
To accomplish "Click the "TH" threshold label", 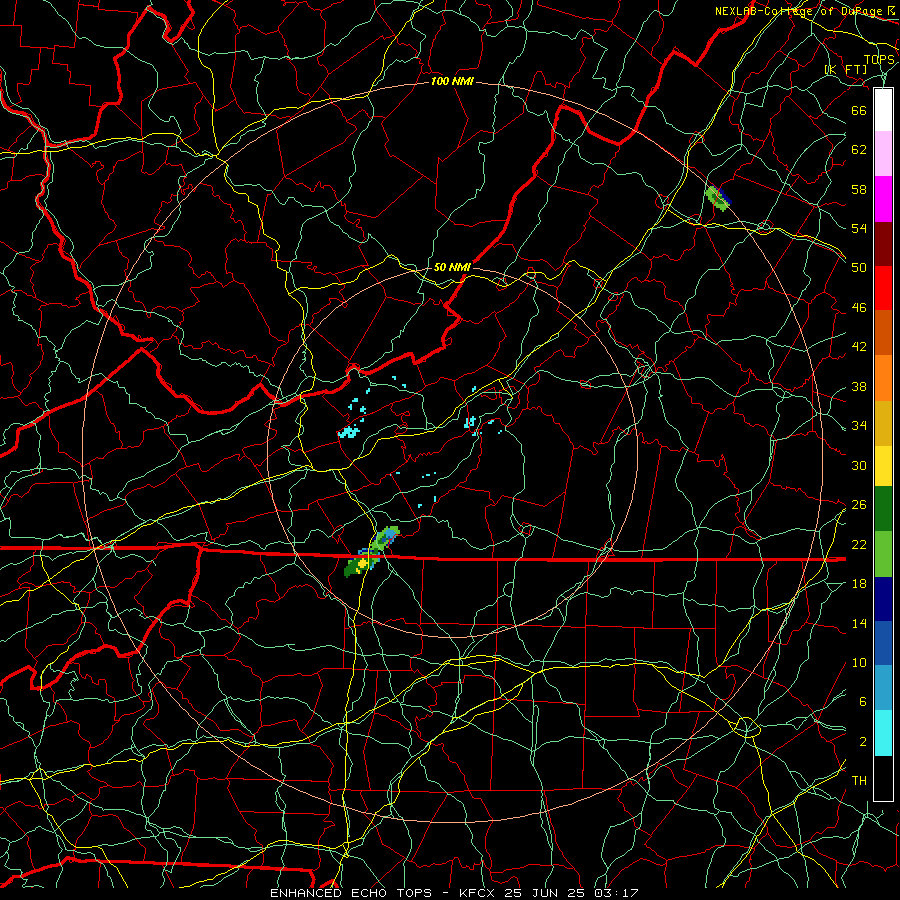I will (859, 781).
